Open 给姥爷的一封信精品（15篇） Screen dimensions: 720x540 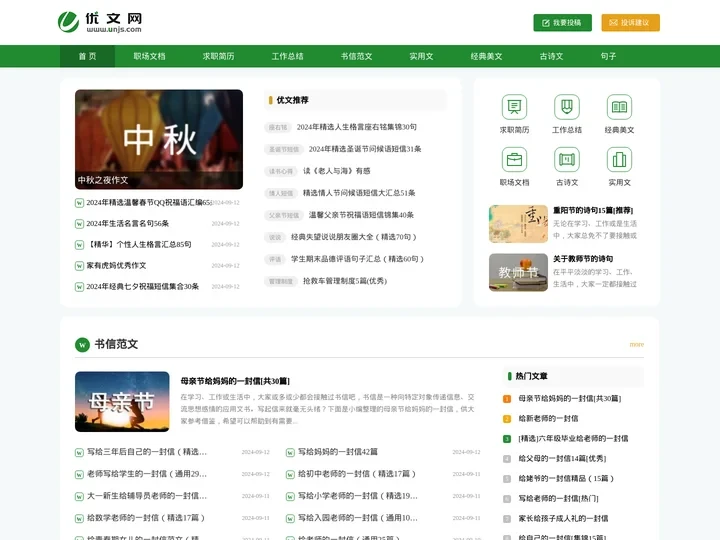pos(566,478)
